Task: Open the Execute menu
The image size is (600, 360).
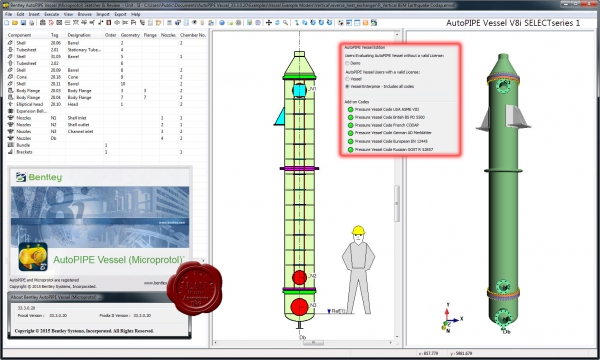Action: pos(52,14)
